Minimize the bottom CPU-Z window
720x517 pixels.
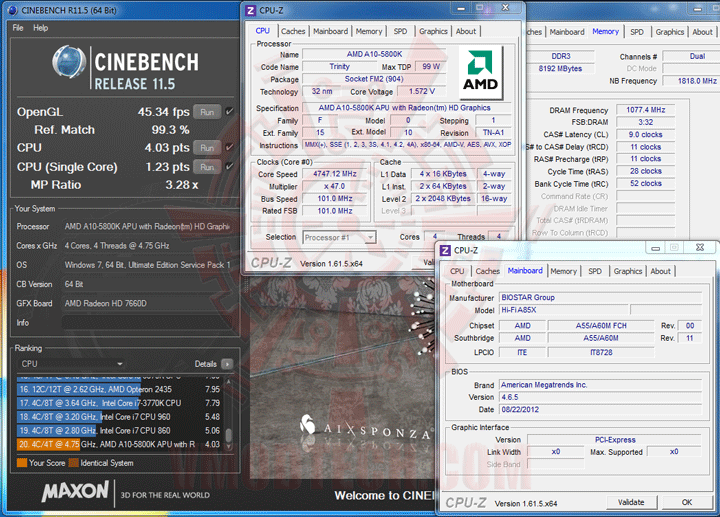pos(656,248)
